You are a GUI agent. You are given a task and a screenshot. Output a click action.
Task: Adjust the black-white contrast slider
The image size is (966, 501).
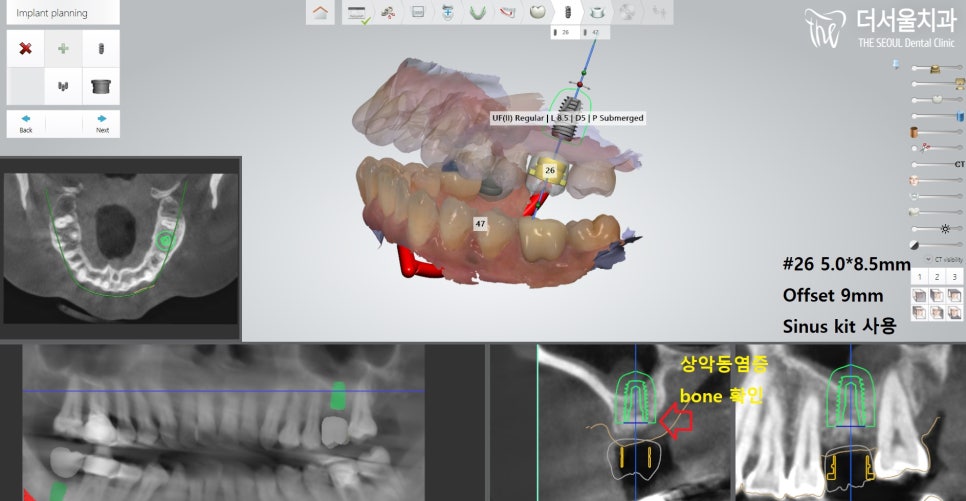(x=914, y=245)
